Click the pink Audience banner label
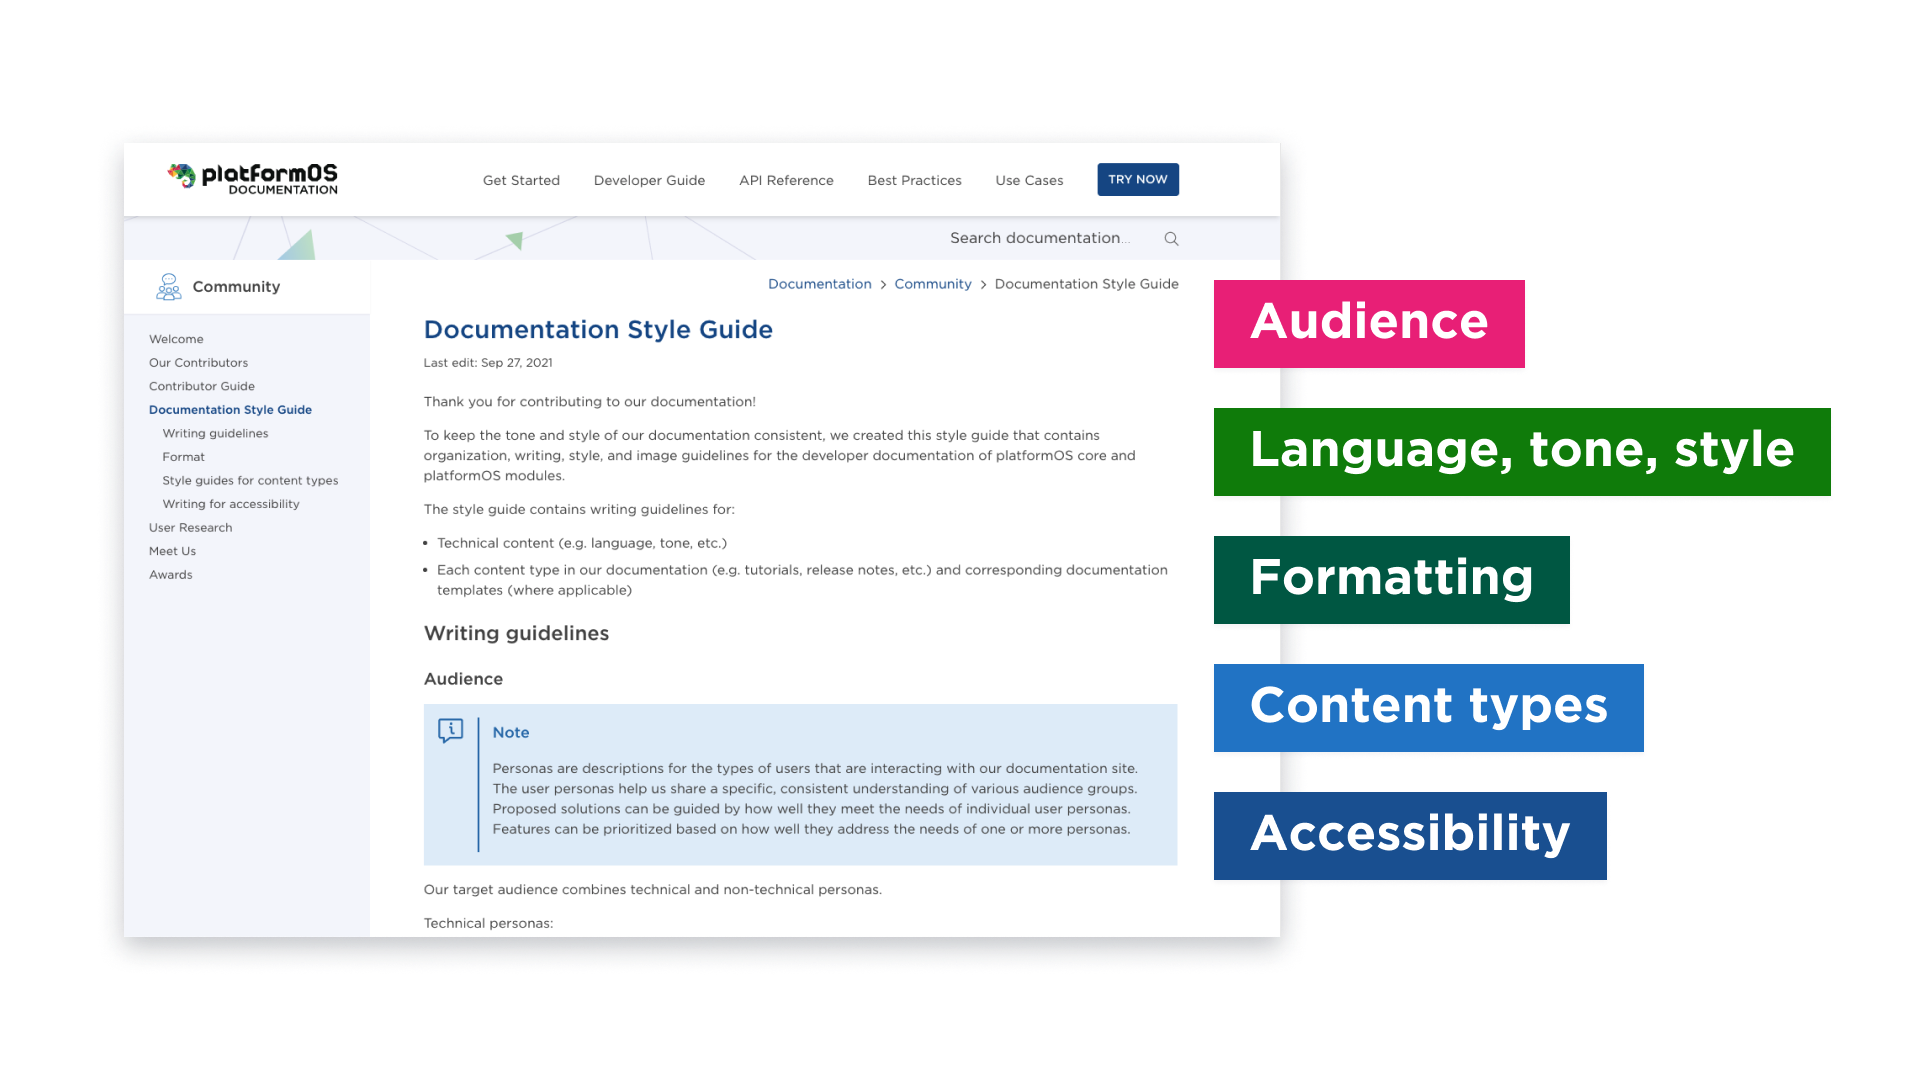 tap(1369, 323)
